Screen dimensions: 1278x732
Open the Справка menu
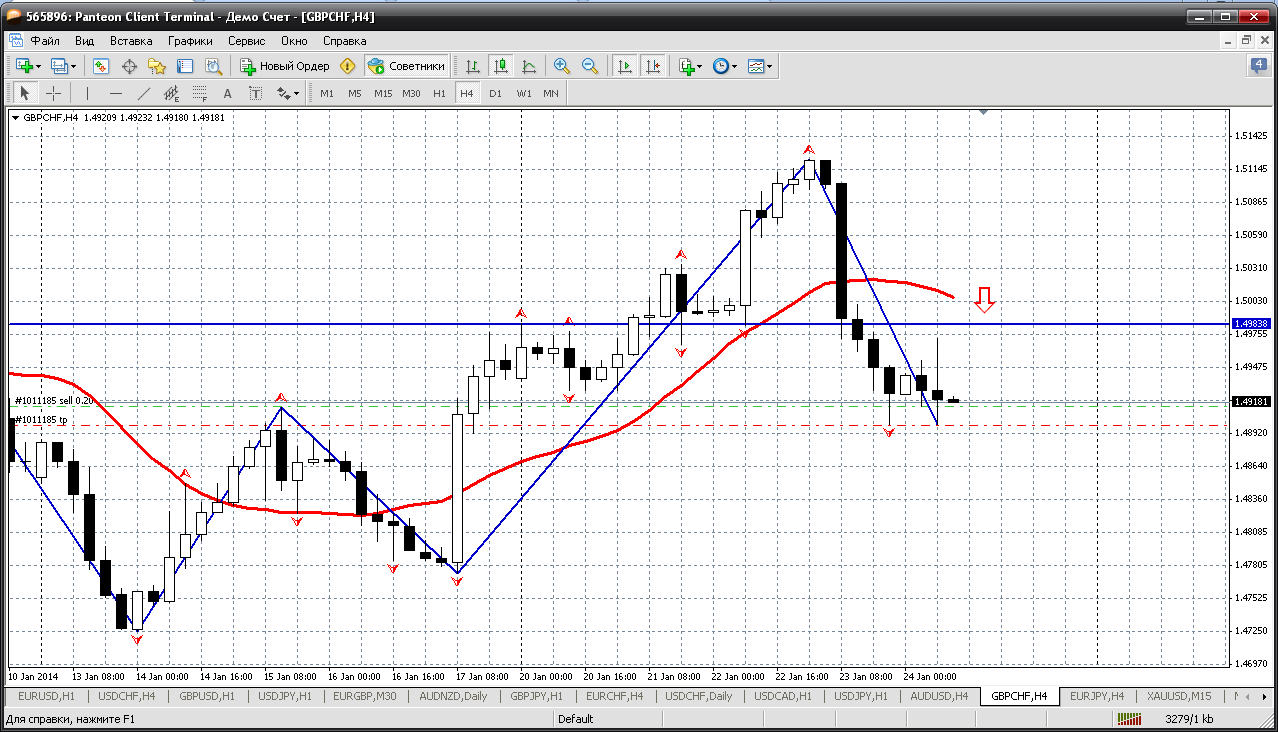pos(344,41)
